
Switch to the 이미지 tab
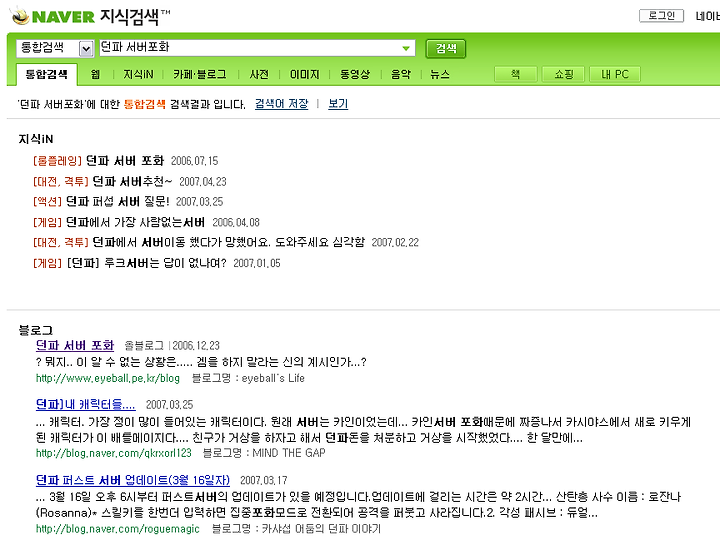click(x=304, y=74)
